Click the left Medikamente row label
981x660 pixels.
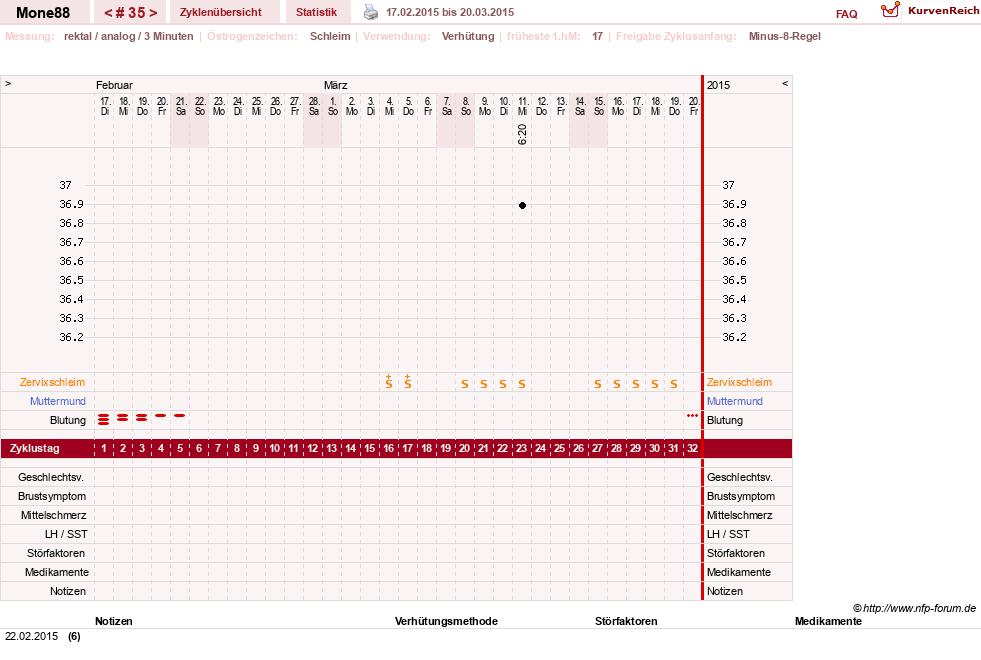[x=56, y=572]
